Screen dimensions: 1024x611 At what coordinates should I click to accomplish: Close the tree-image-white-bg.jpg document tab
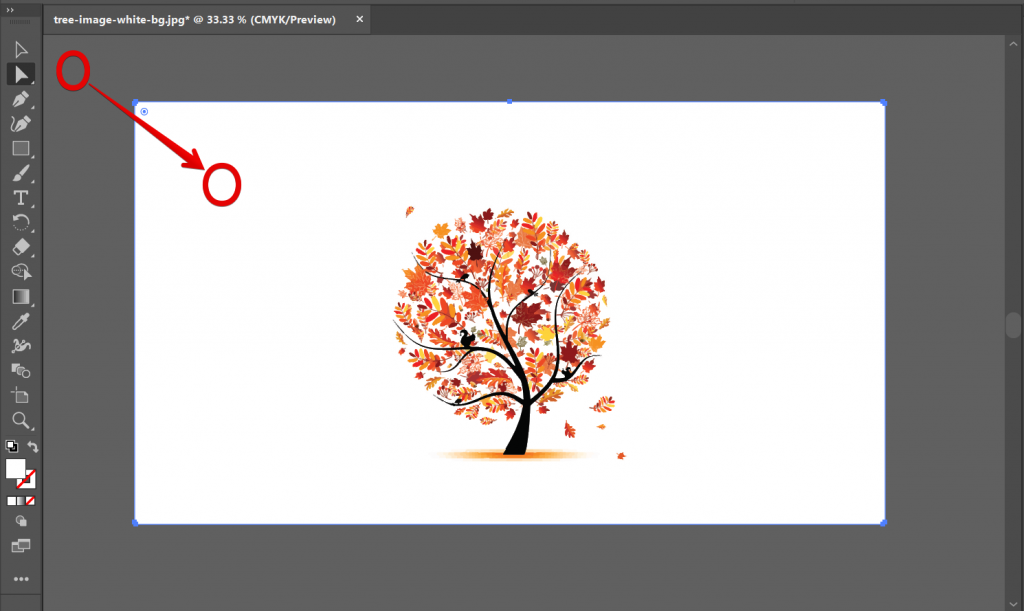(x=359, y=18)
